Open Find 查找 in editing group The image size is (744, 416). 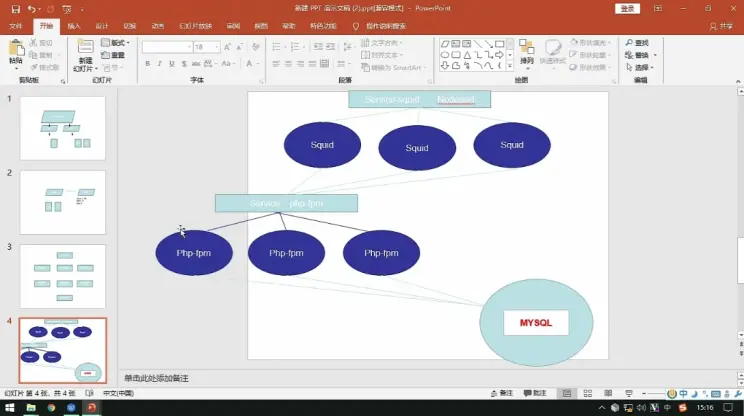coord(637,43)
